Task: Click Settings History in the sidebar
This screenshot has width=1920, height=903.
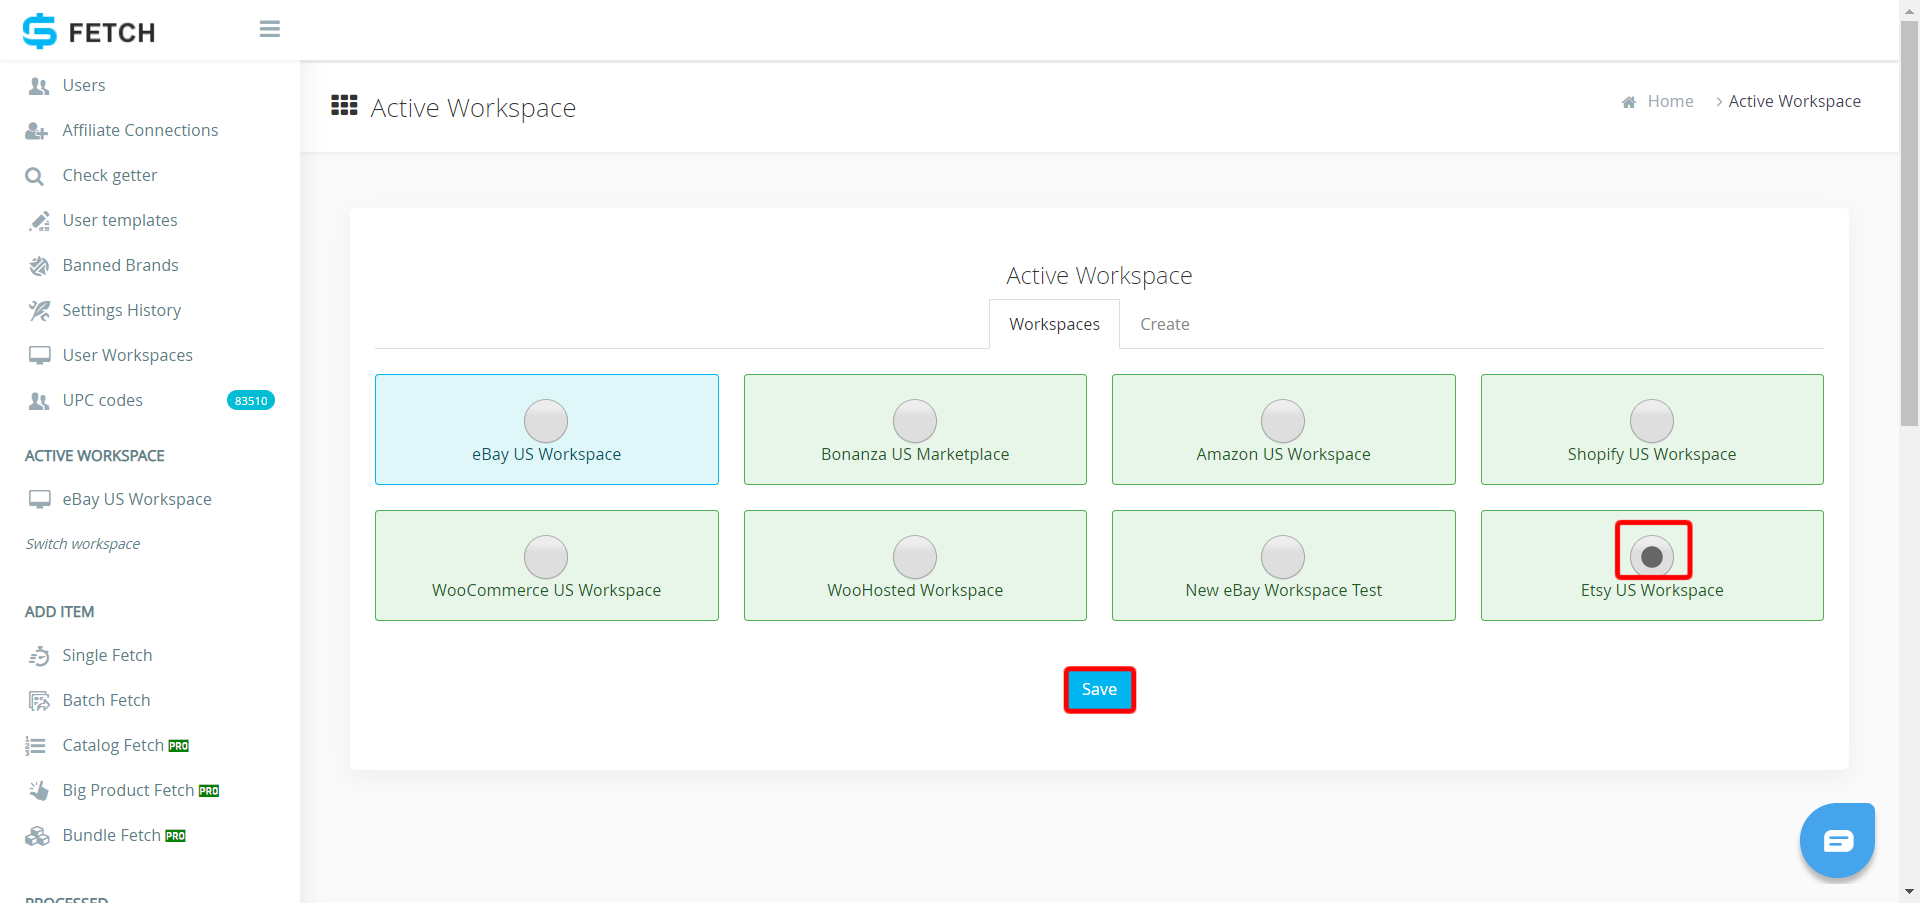Action: coord(122,310)
